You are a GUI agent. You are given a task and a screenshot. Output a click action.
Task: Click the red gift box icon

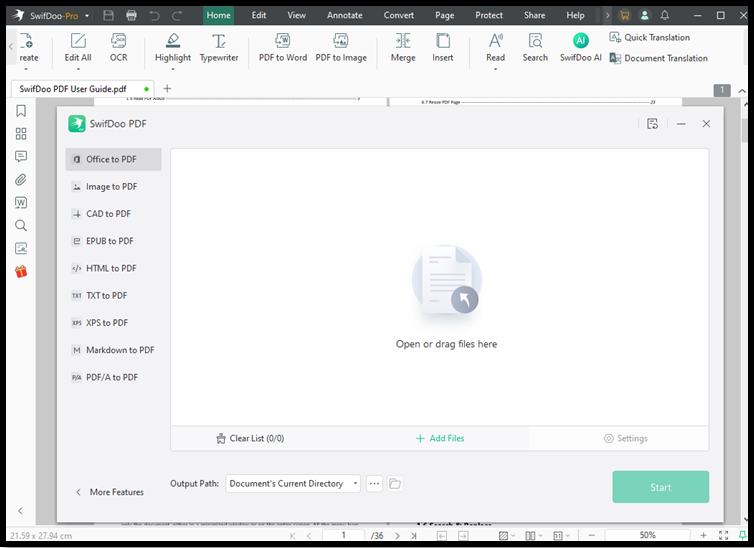21,272
